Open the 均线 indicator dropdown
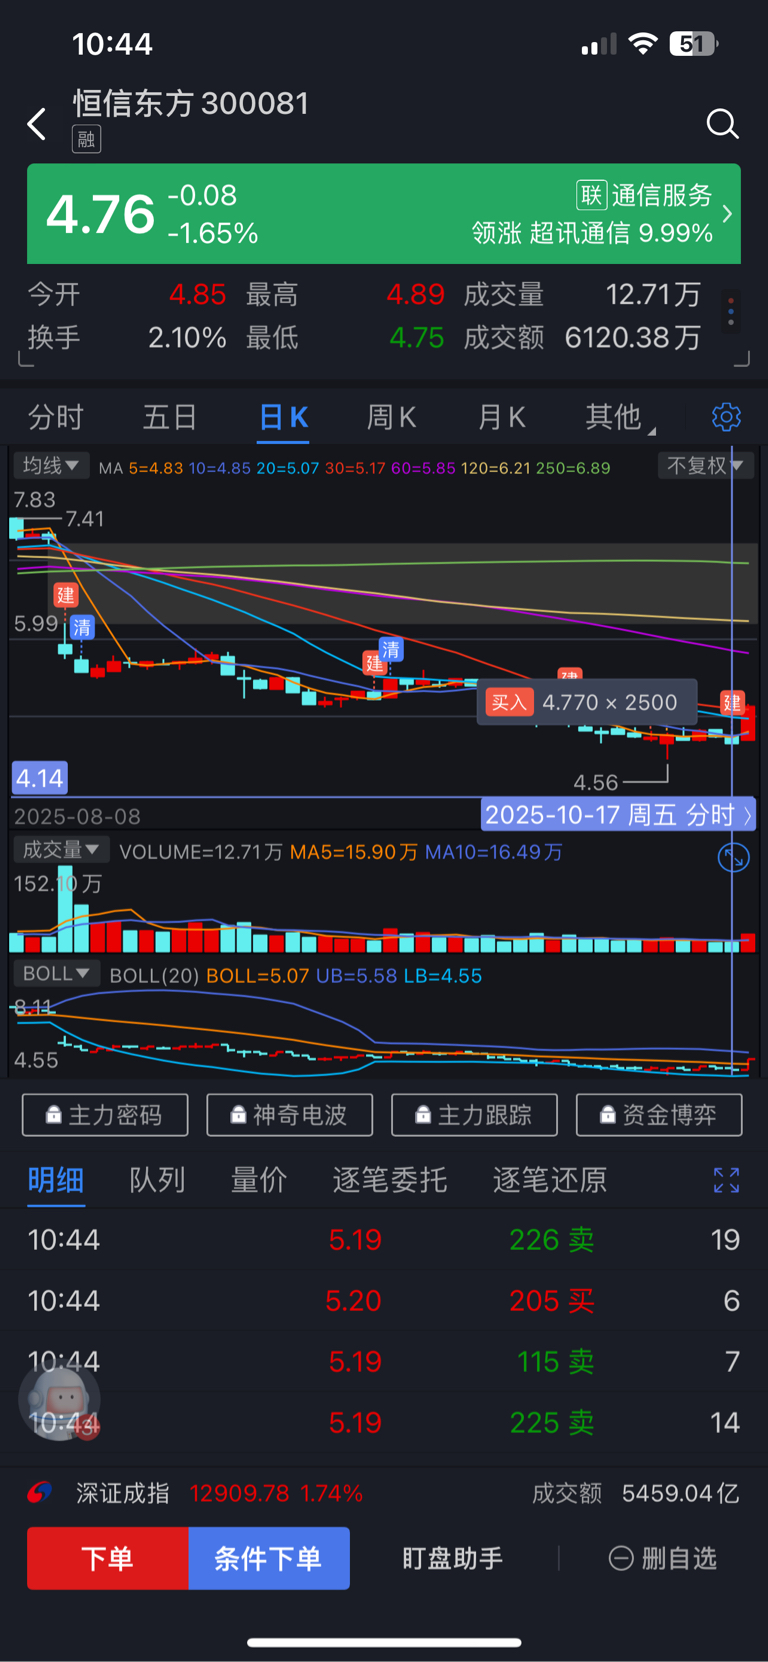 [50, 466]
